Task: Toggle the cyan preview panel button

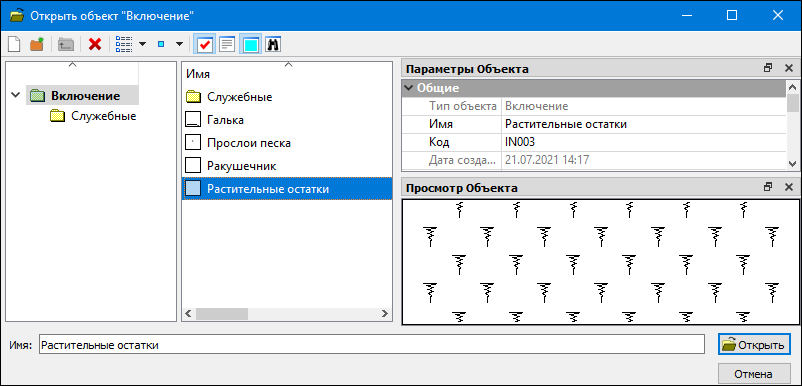Action: pyautogui.click(x=251, y=44)
